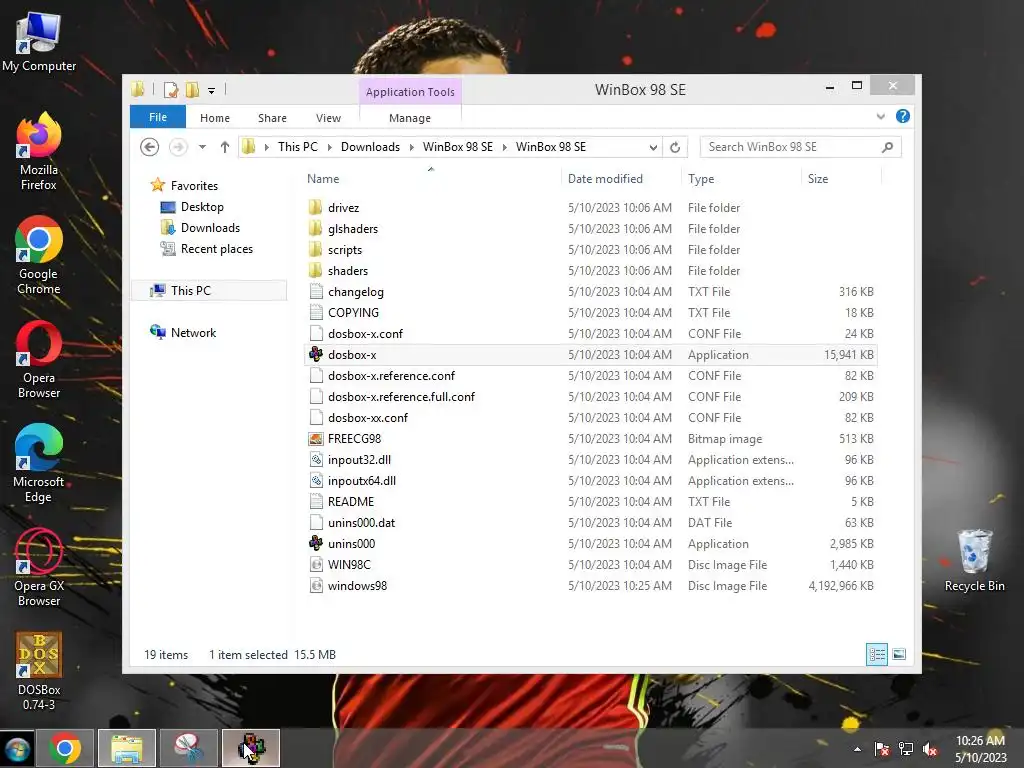Viewport: 1024px width, 768px height.
Task: Select Downloads in the navigation pane
Action: click(x=210, y=227)
